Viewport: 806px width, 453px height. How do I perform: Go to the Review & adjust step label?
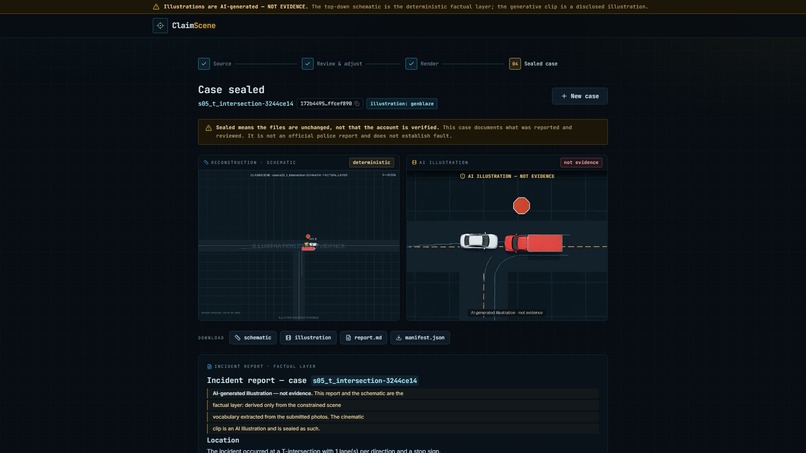339,64
